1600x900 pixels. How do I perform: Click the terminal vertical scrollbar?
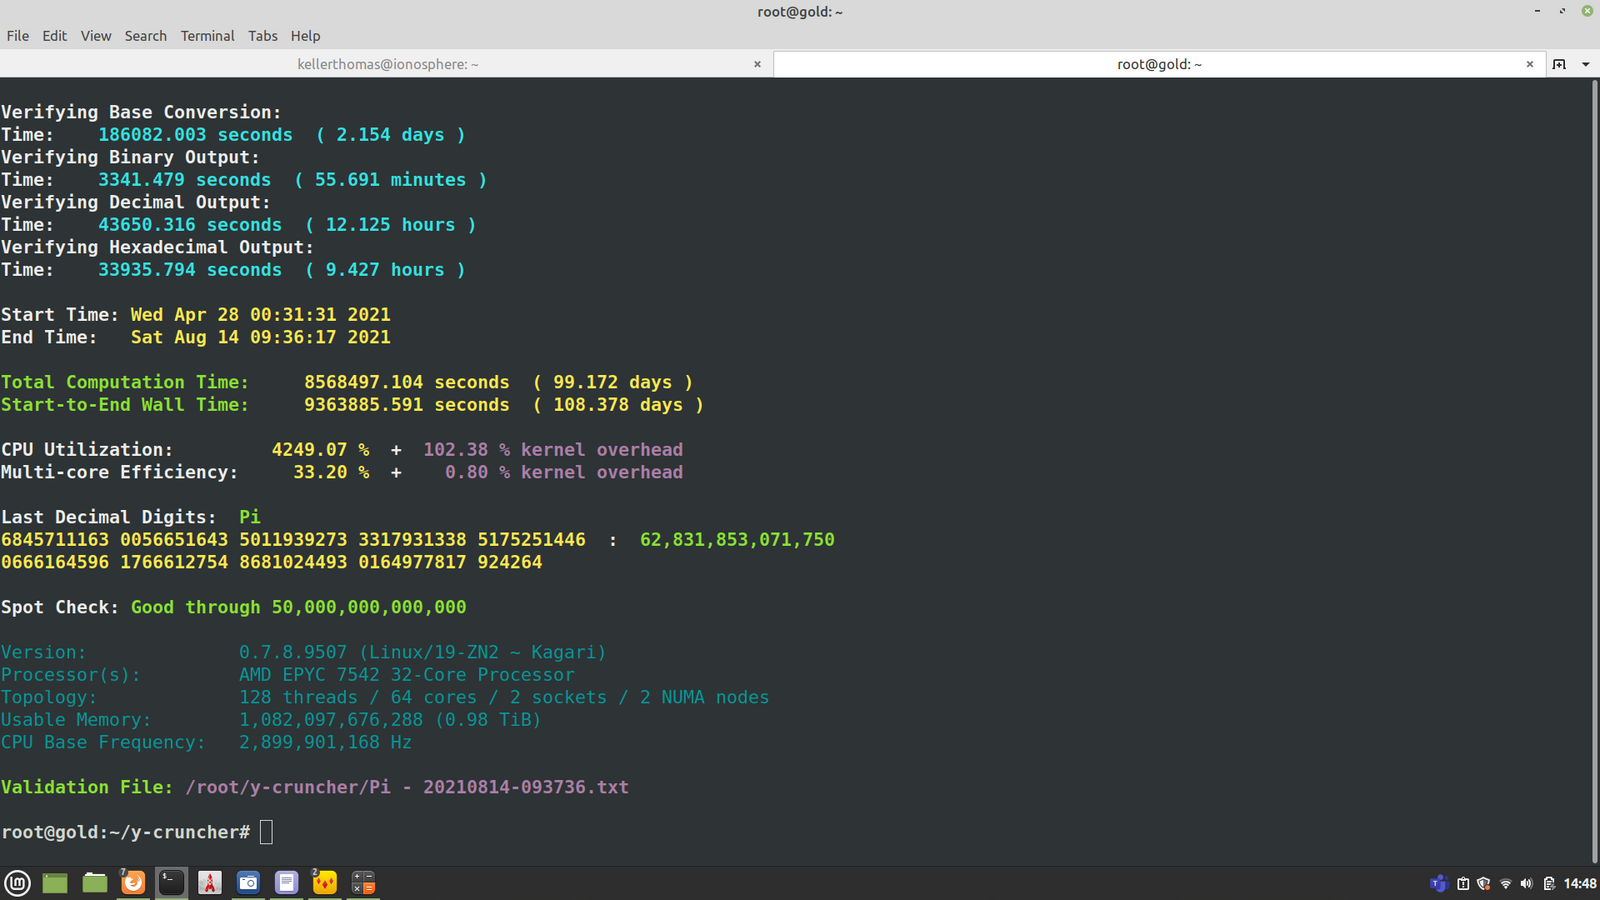click(x=1594, y=470)
